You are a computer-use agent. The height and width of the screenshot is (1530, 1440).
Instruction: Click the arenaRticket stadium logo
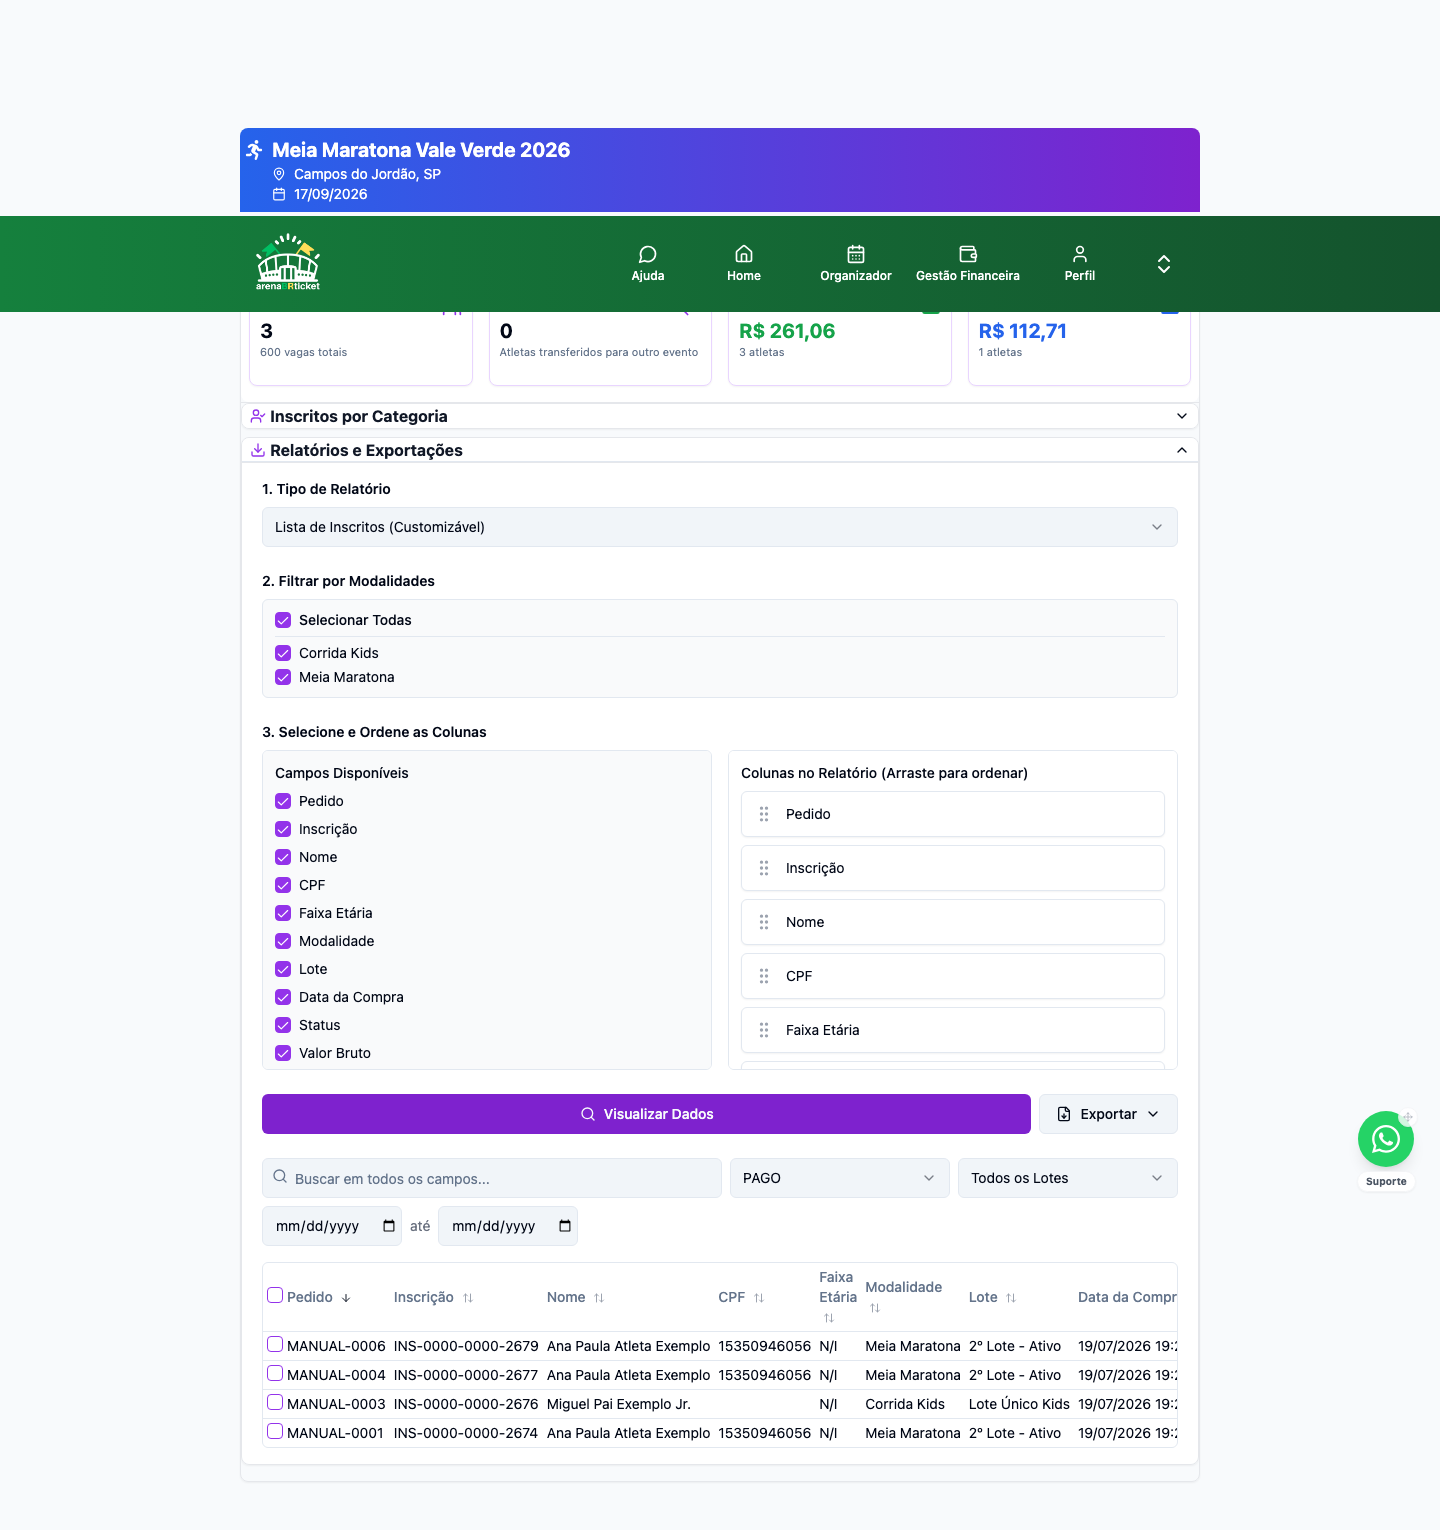tap(288, 263)
